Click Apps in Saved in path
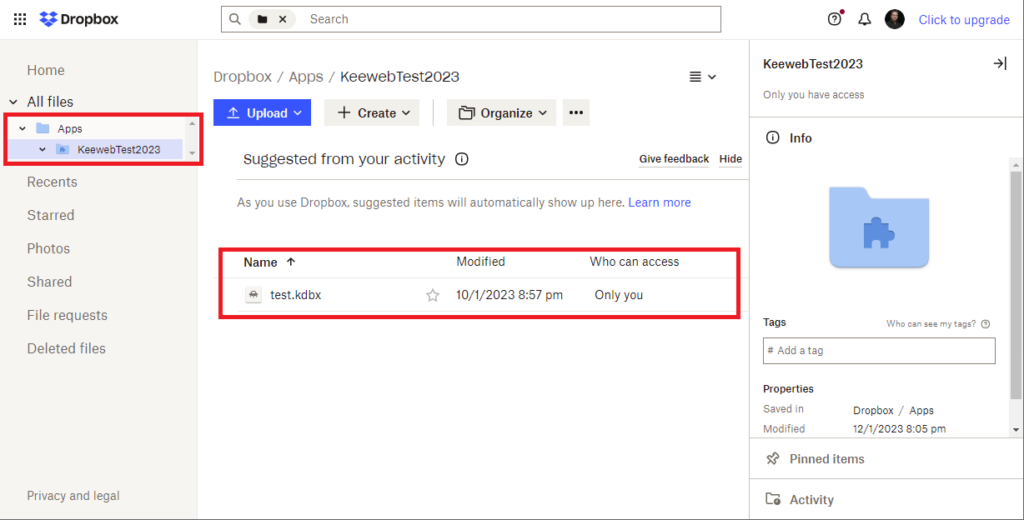The width and height of the screenshot is (1024, 520). tap(921, 410)
